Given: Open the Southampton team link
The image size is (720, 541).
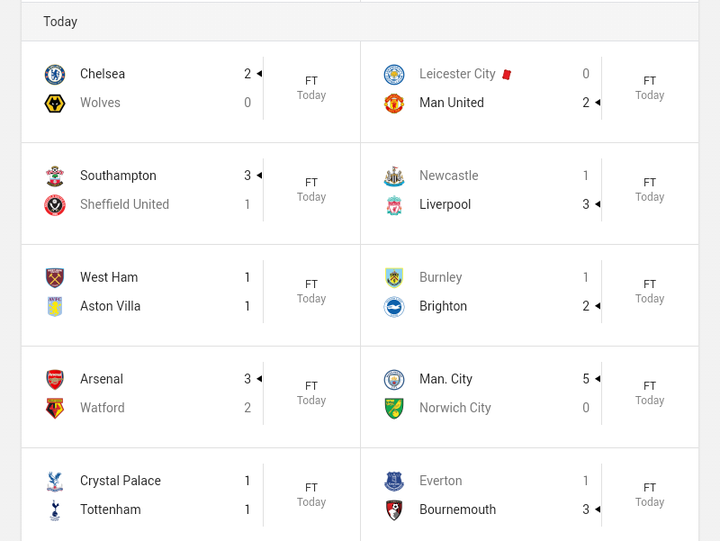Looking at the screenshot, I should [x=118, y=176].
